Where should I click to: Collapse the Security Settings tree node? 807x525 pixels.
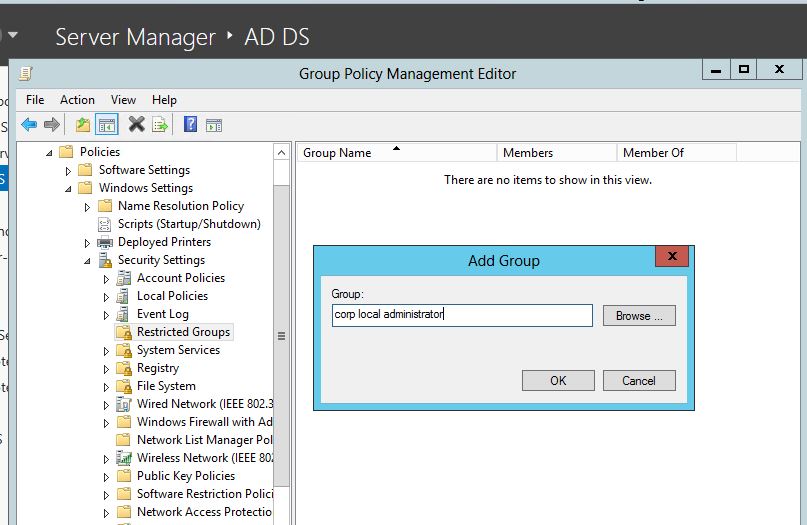[x=87, y=261]
